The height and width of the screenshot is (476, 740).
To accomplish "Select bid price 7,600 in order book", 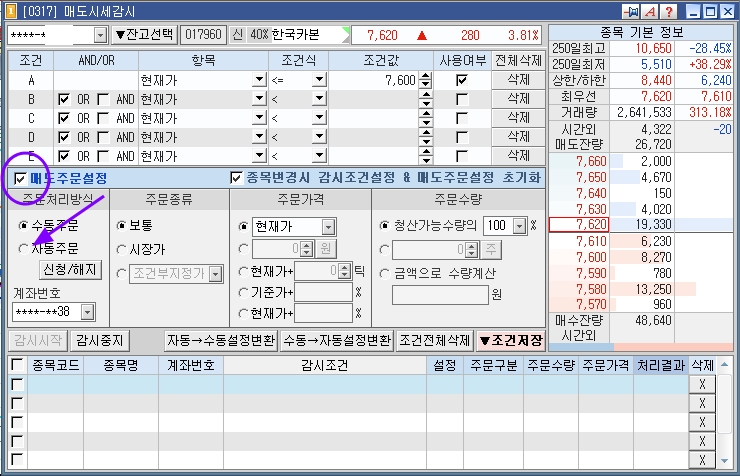I will [591, 258].
